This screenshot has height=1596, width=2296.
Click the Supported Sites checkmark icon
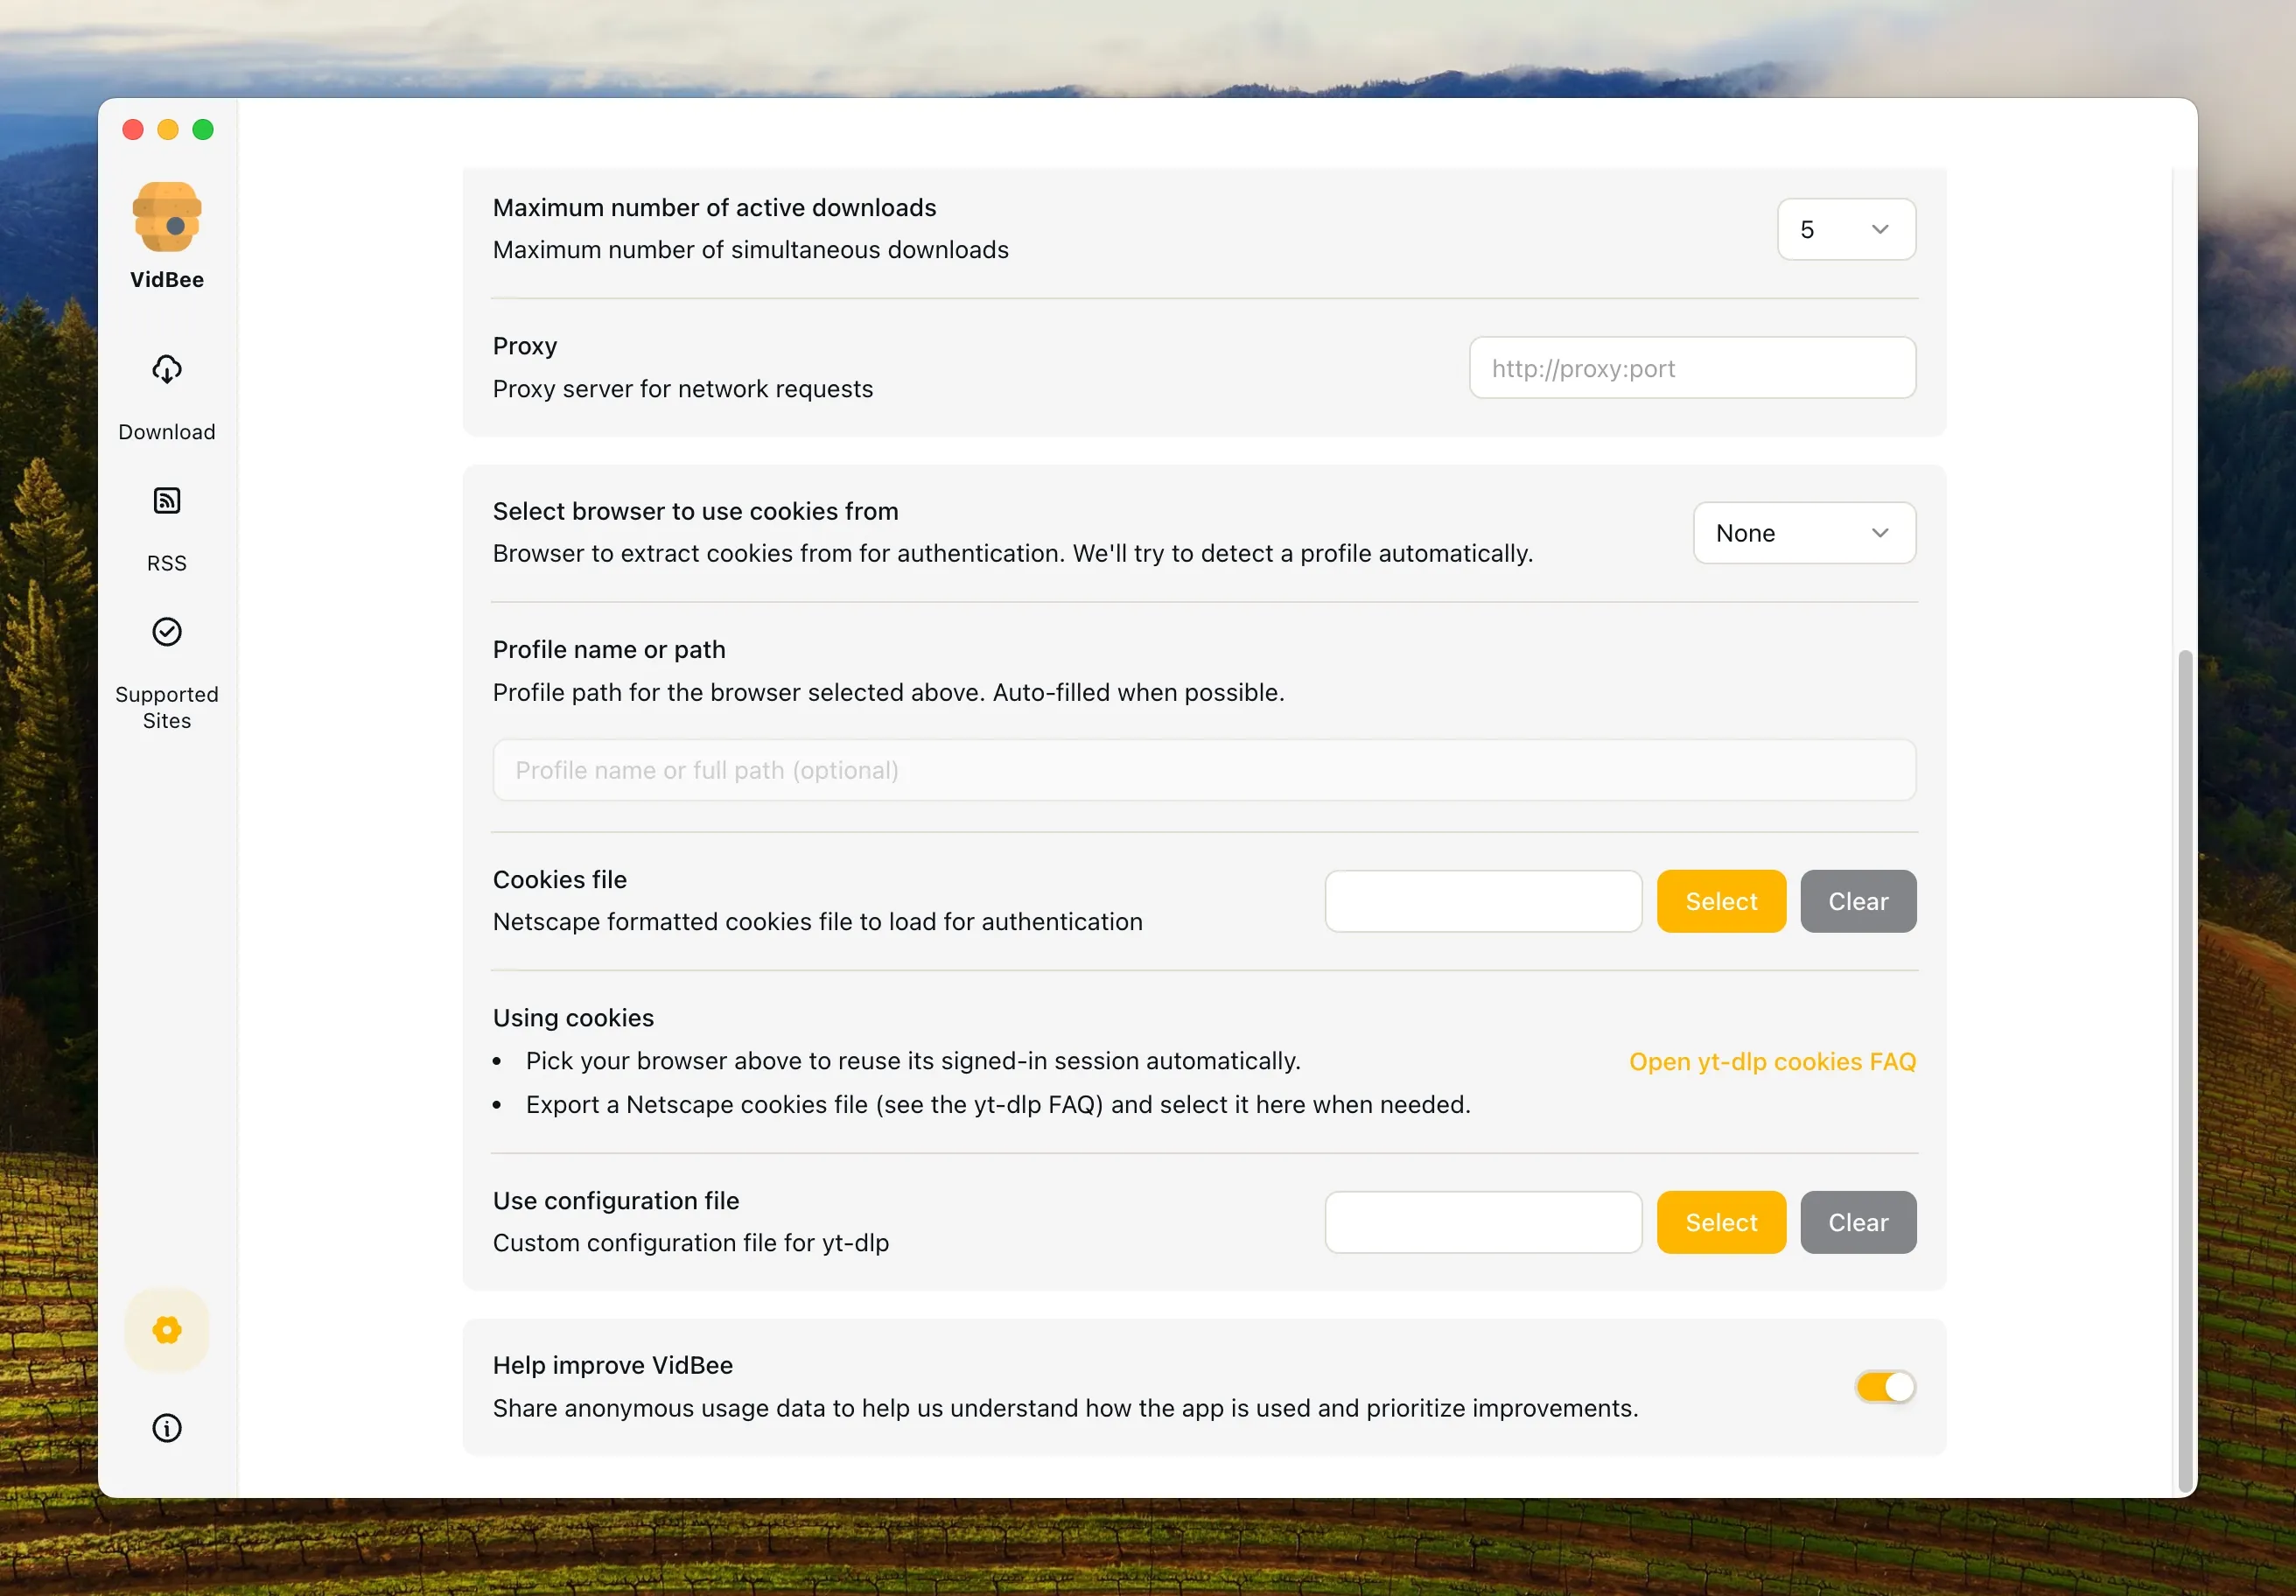tap(167, 632)
